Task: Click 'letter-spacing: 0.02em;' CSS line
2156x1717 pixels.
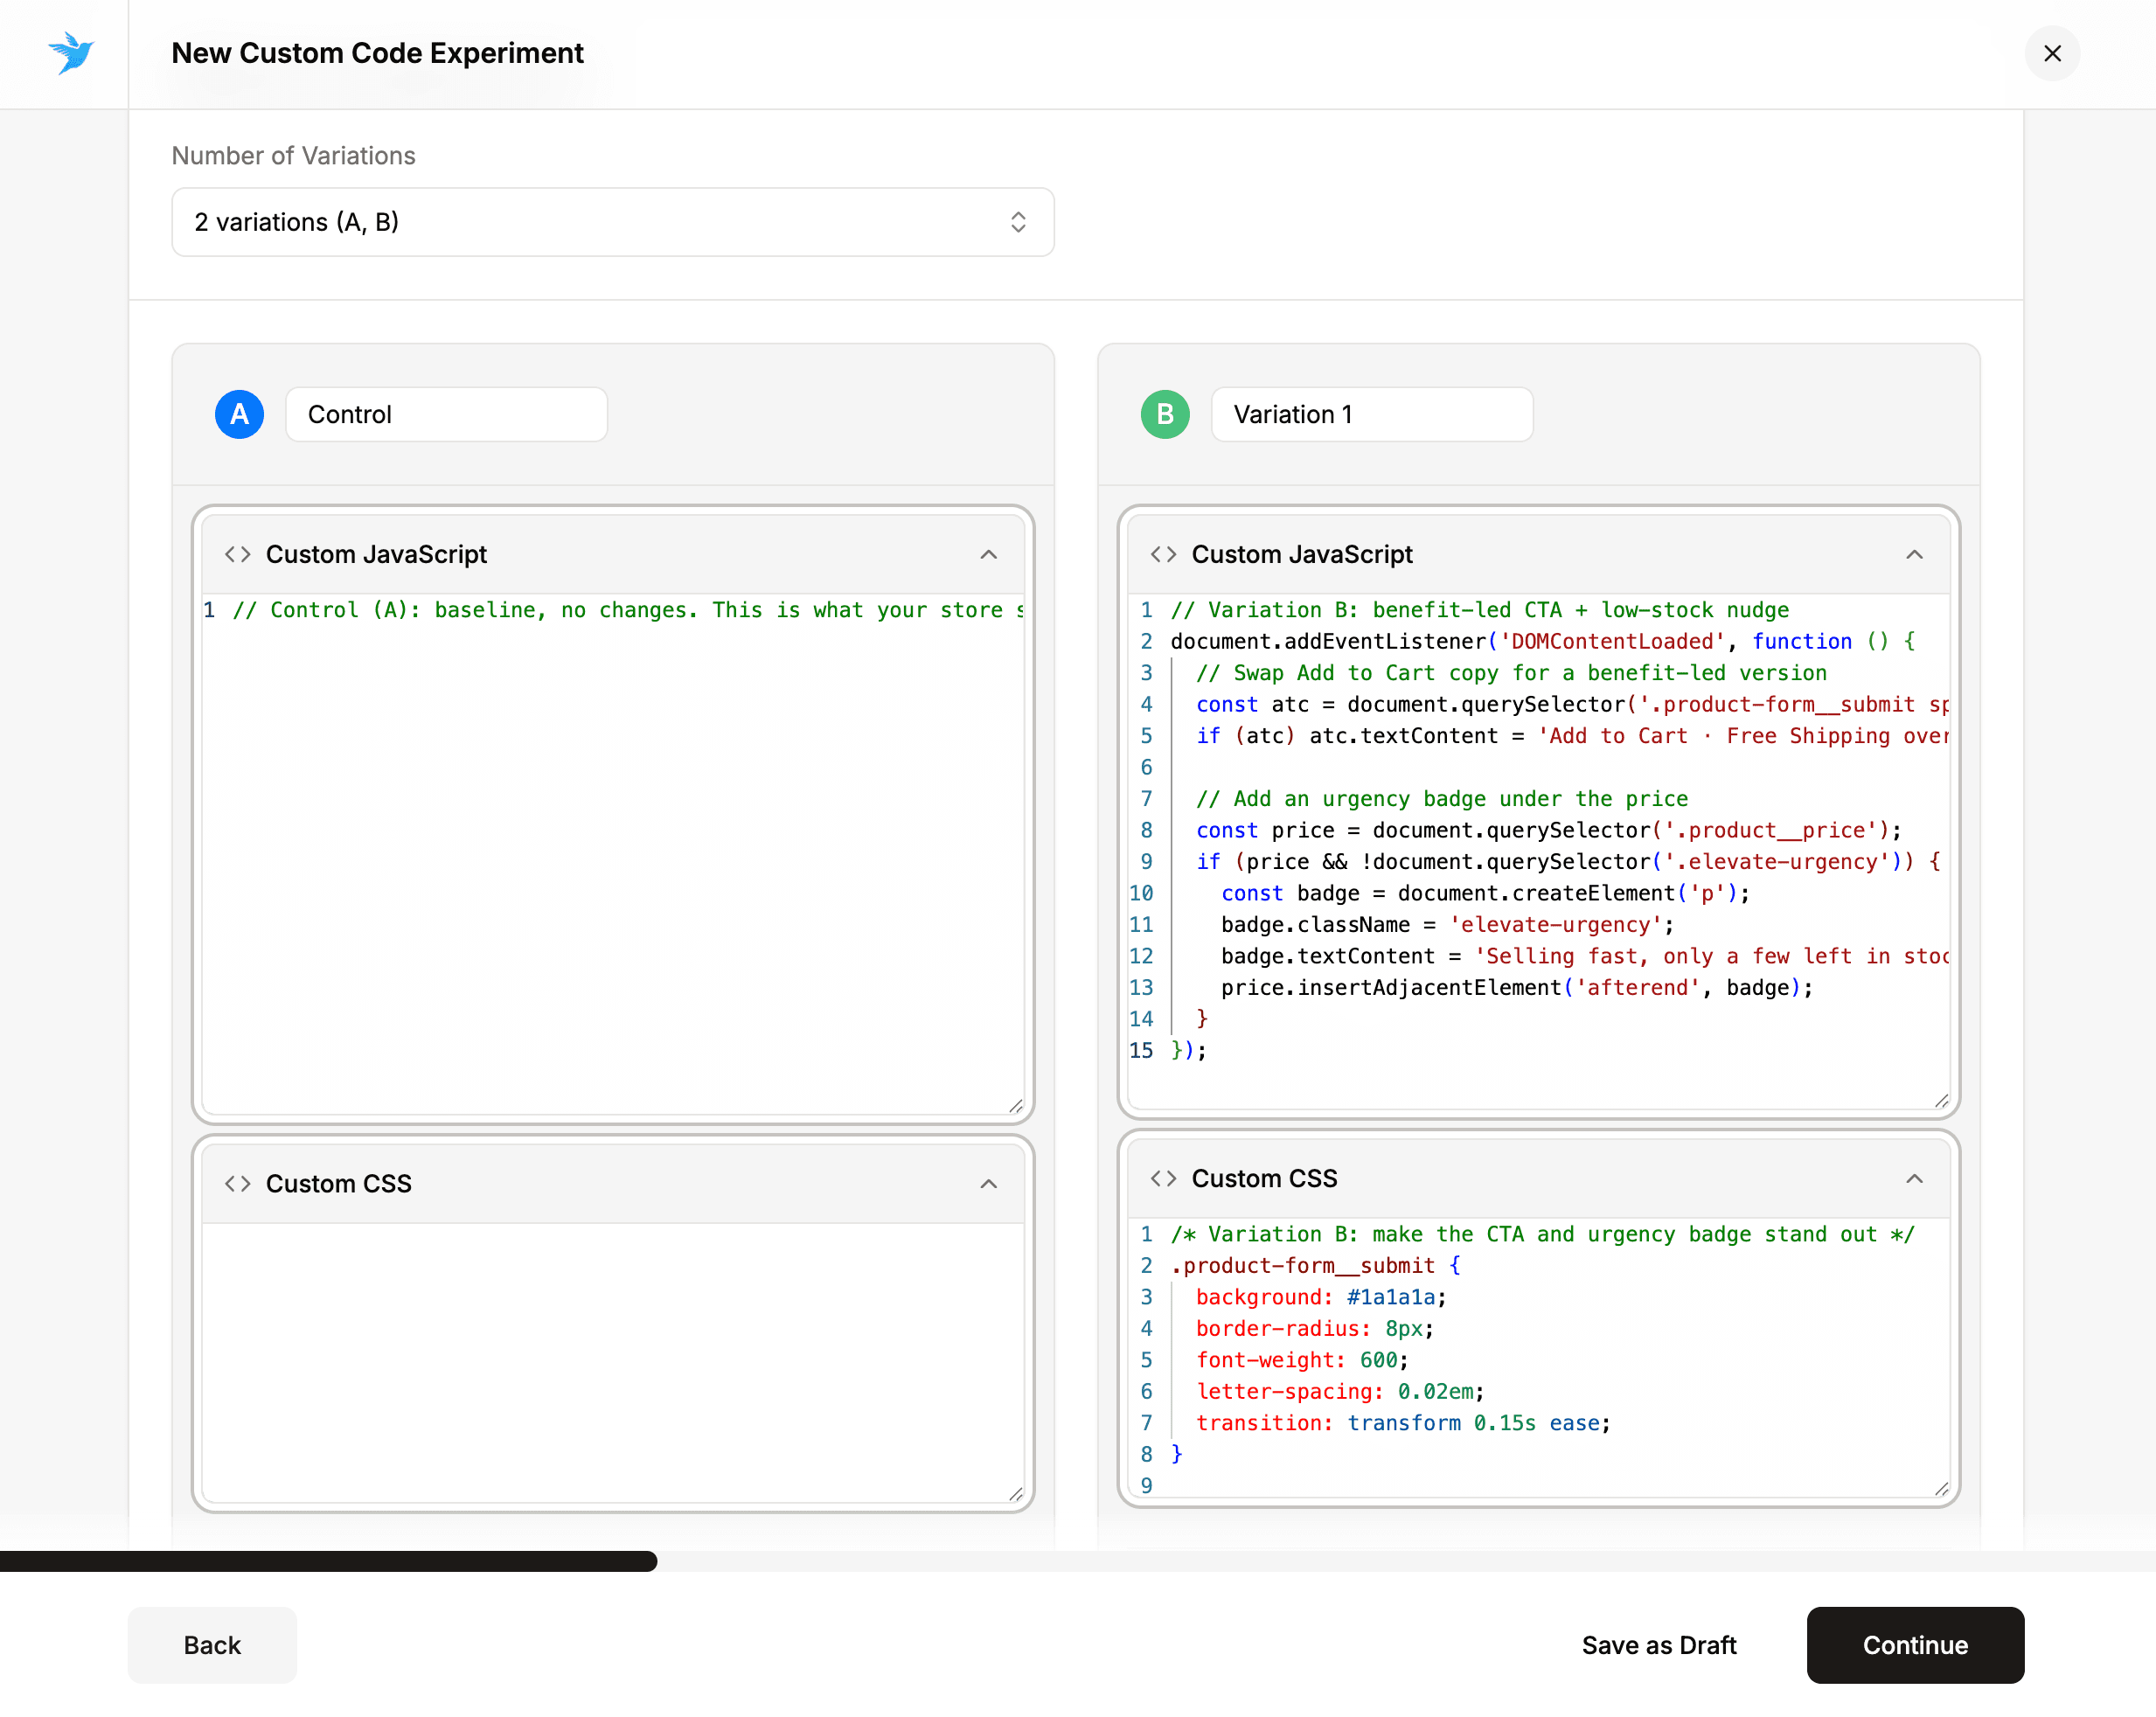Action: pos(1340,1391)
